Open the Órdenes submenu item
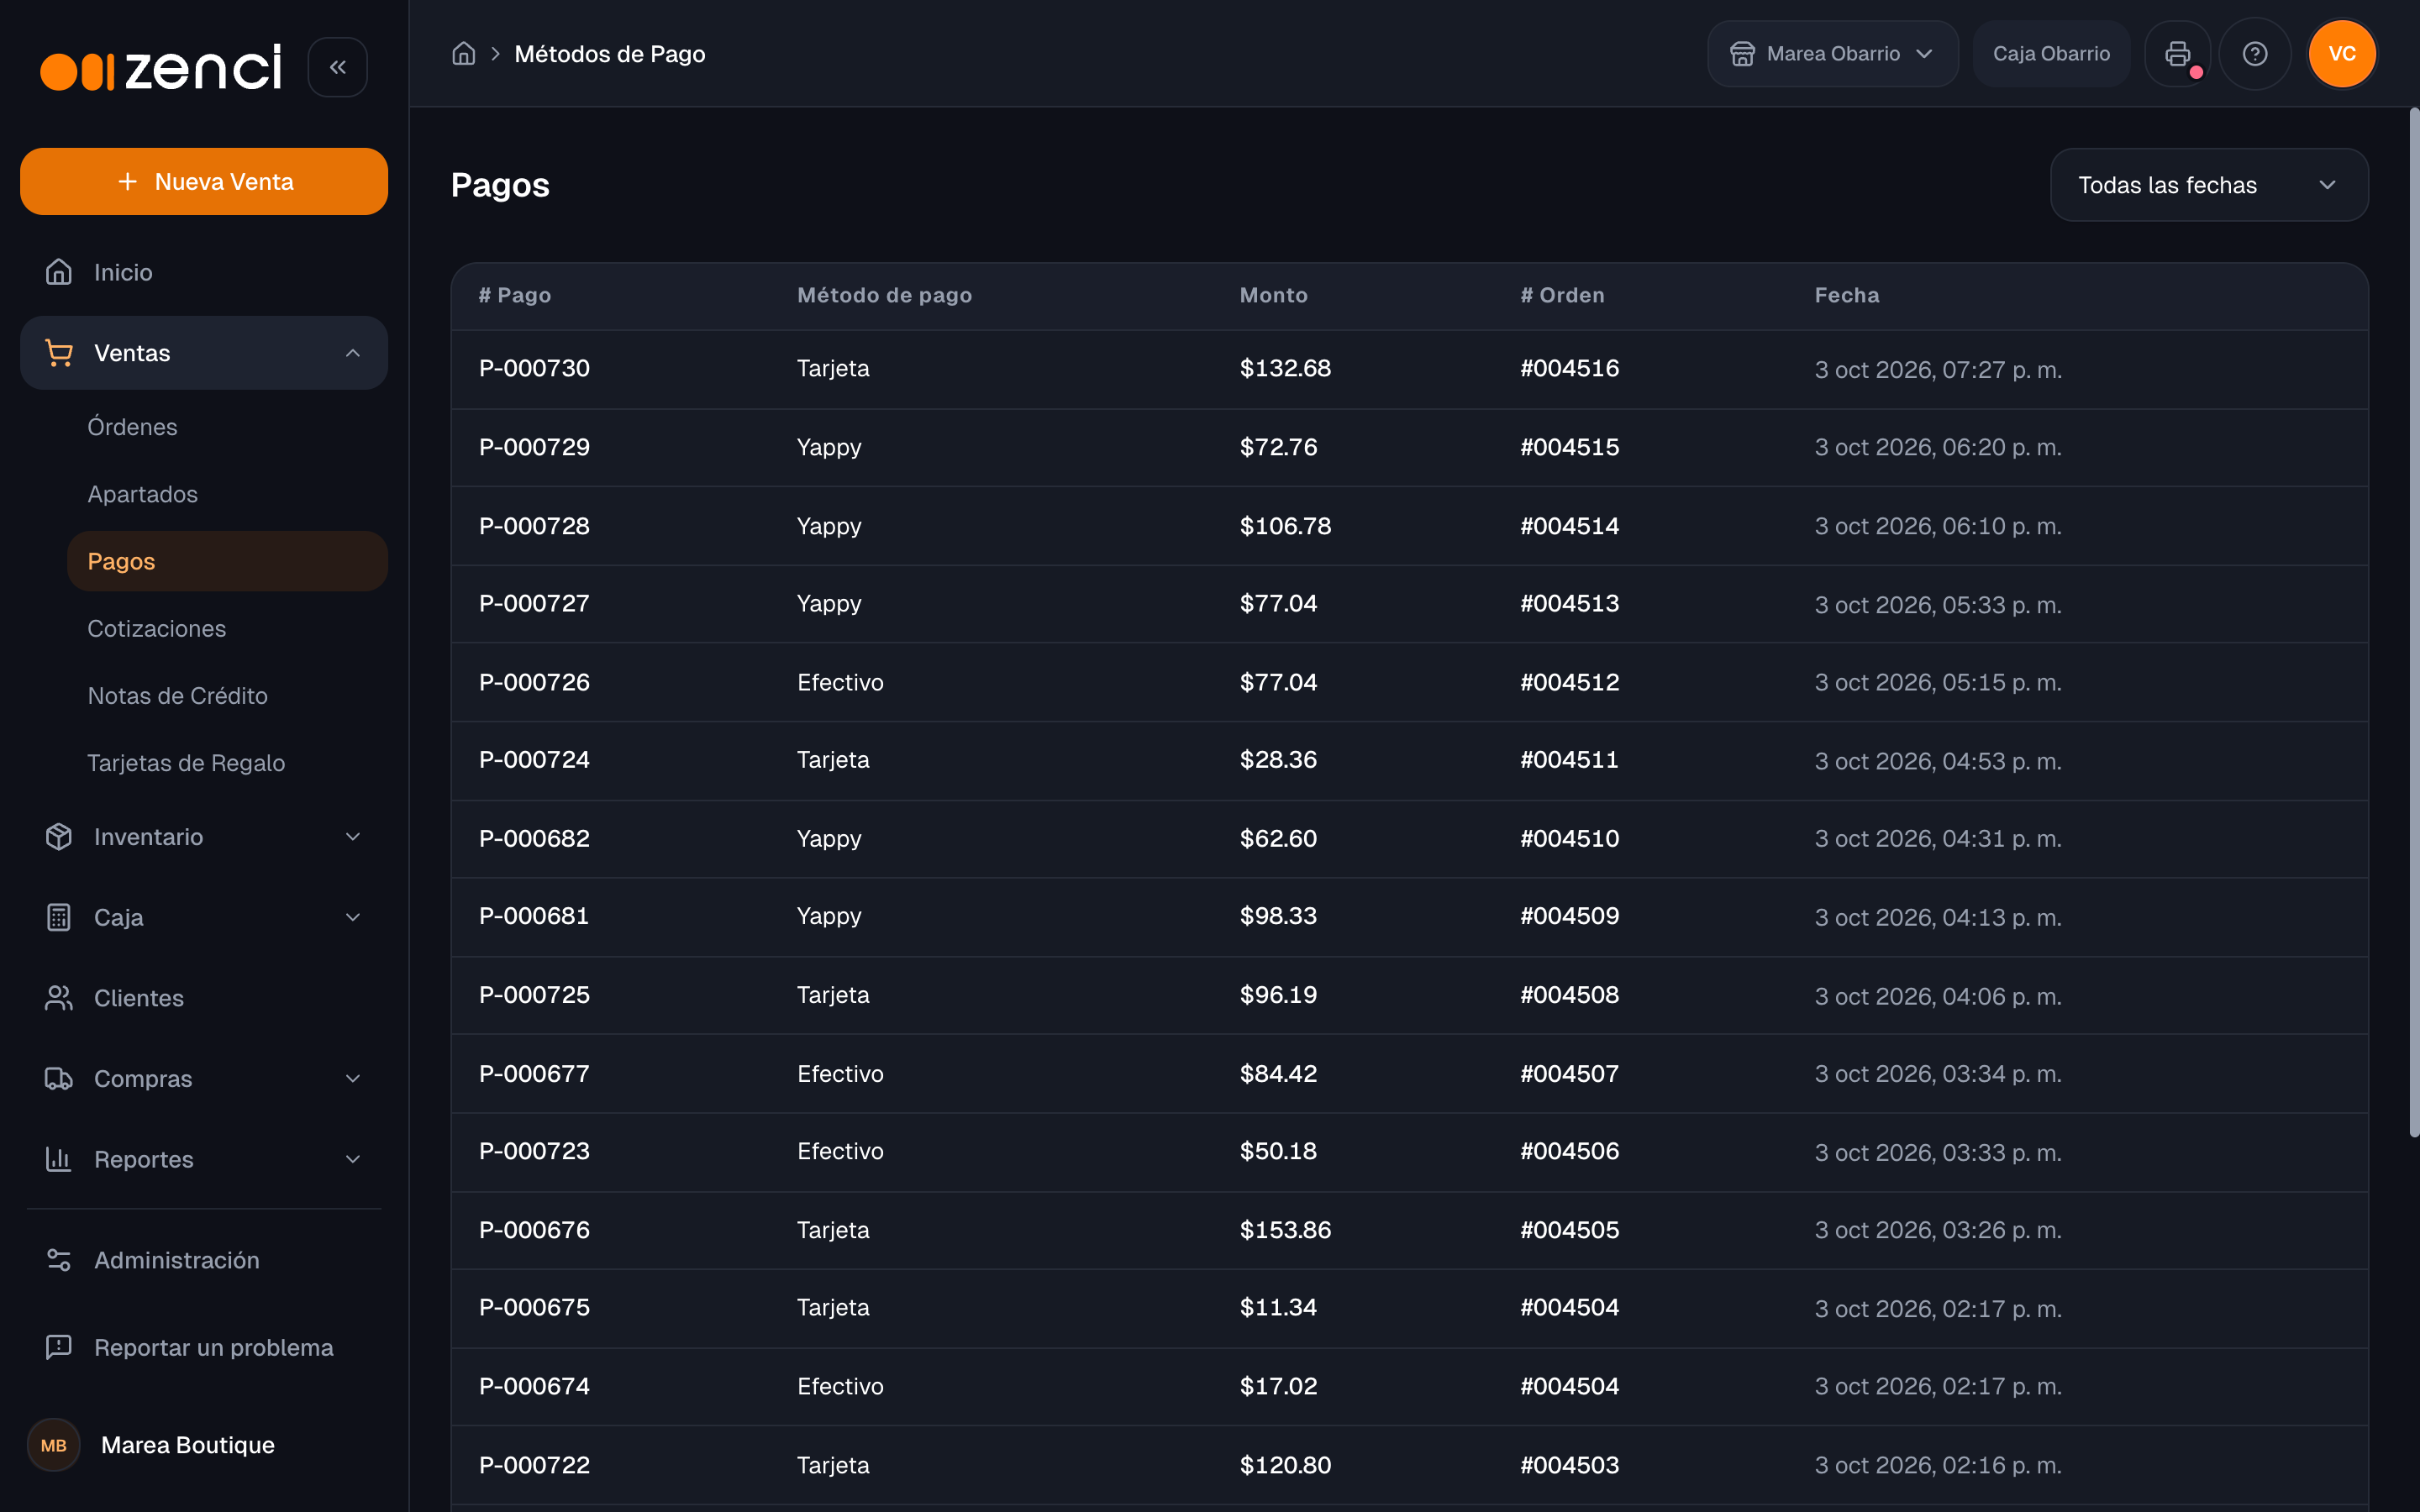The image size is (2420, 1512). (x=227, y=427)
